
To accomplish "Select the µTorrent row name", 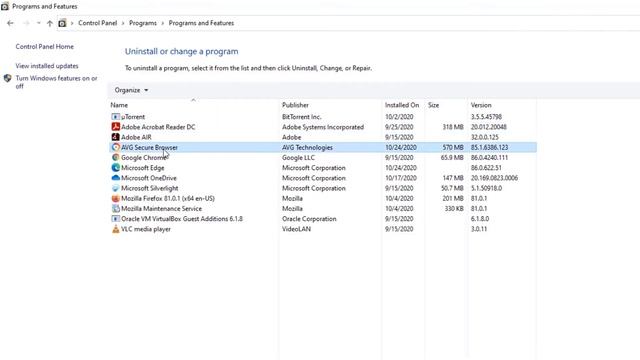I will (x=133, y=117).
